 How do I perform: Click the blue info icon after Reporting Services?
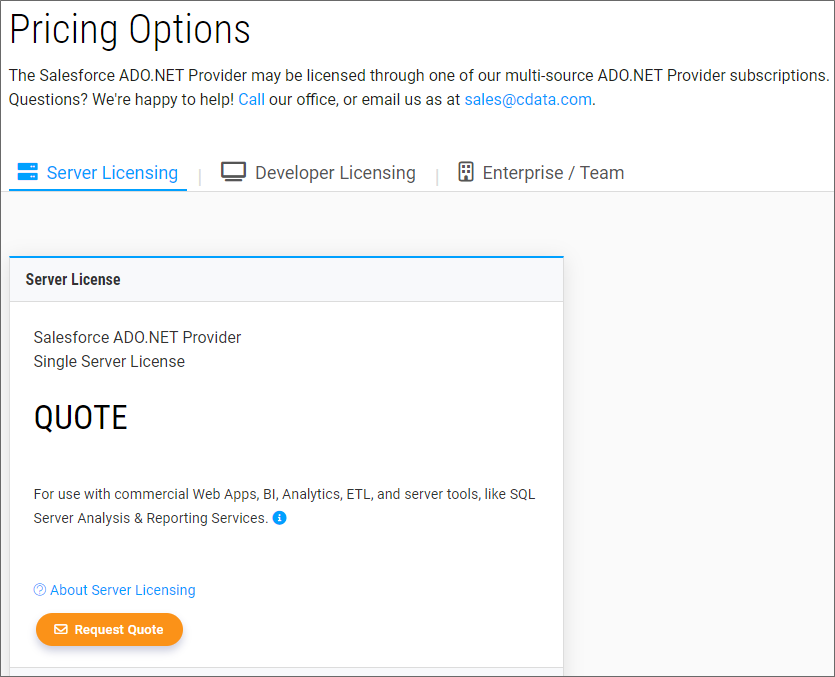[280, 518]
